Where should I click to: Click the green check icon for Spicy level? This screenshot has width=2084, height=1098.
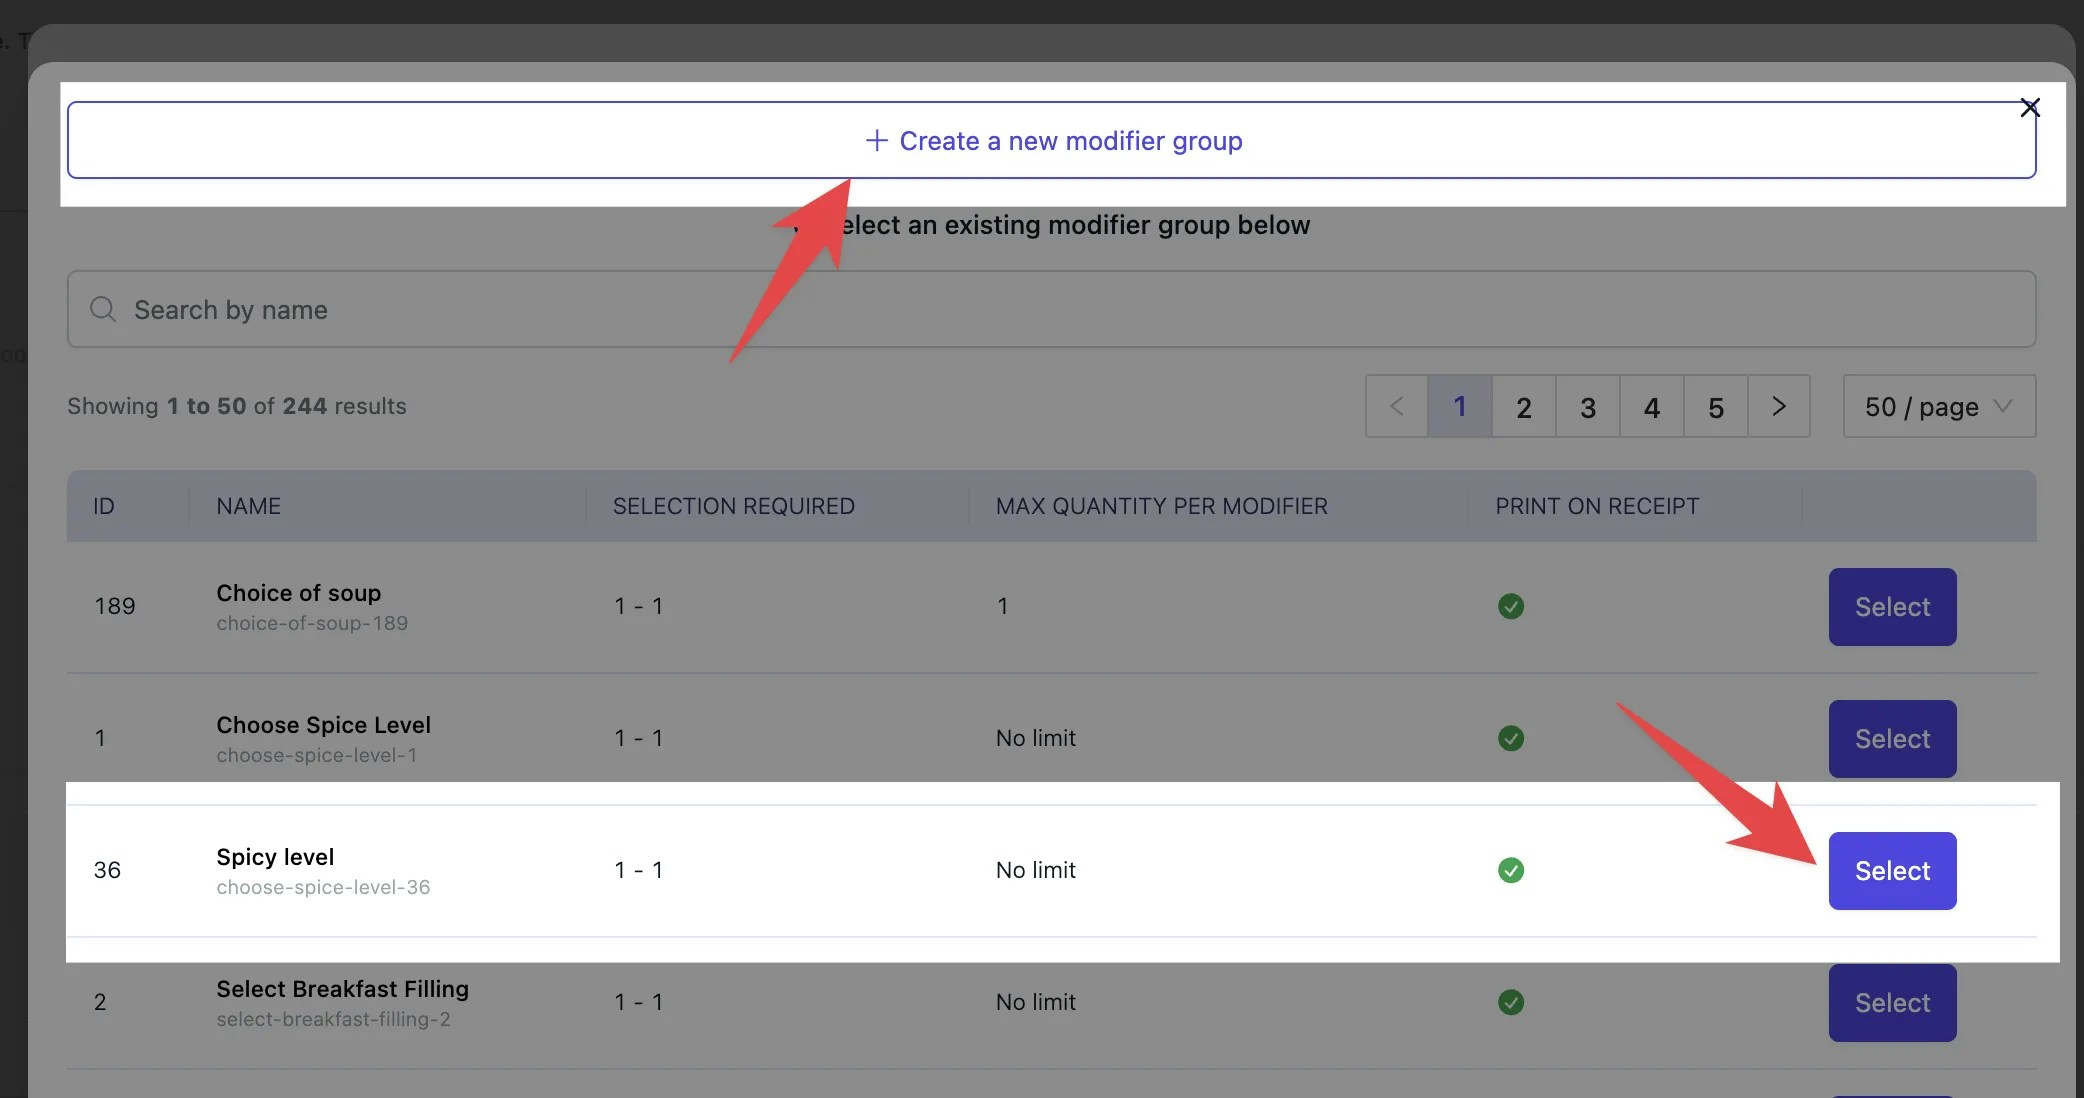click(x=1511, y=870)
